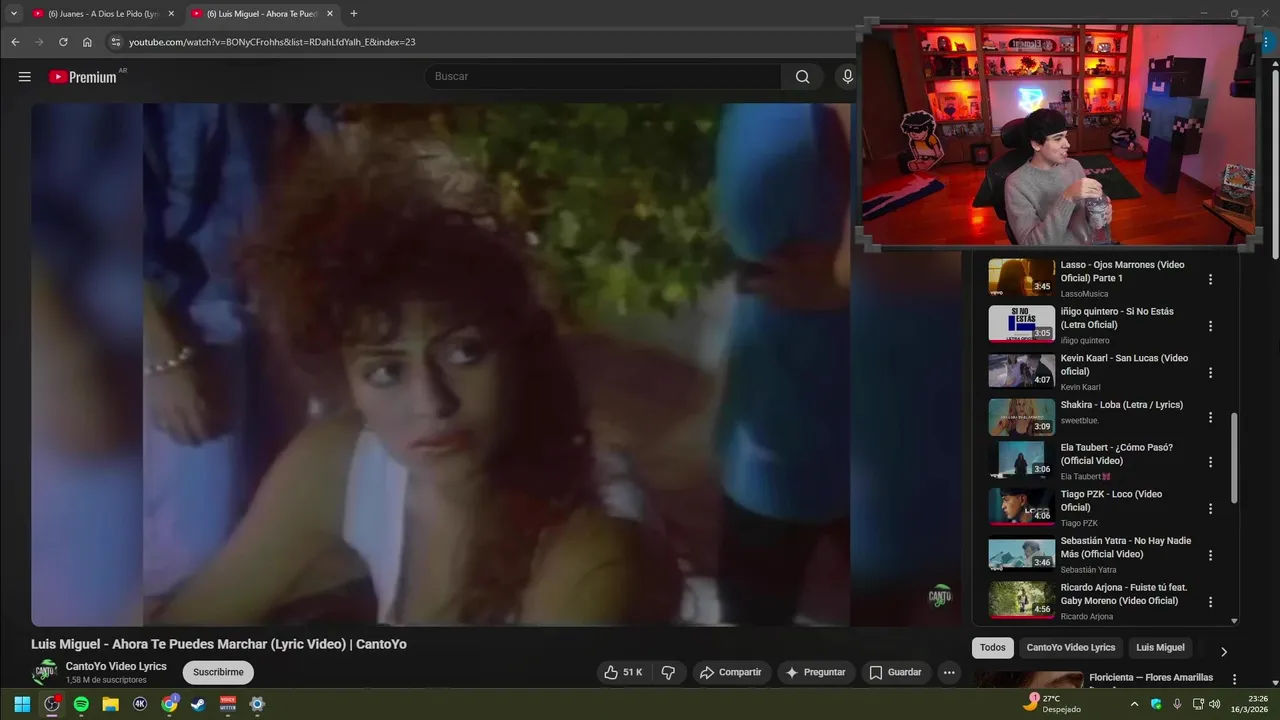Open the Windows Start menu
The width and height of the screenshot is (1280, 720).
22,704
